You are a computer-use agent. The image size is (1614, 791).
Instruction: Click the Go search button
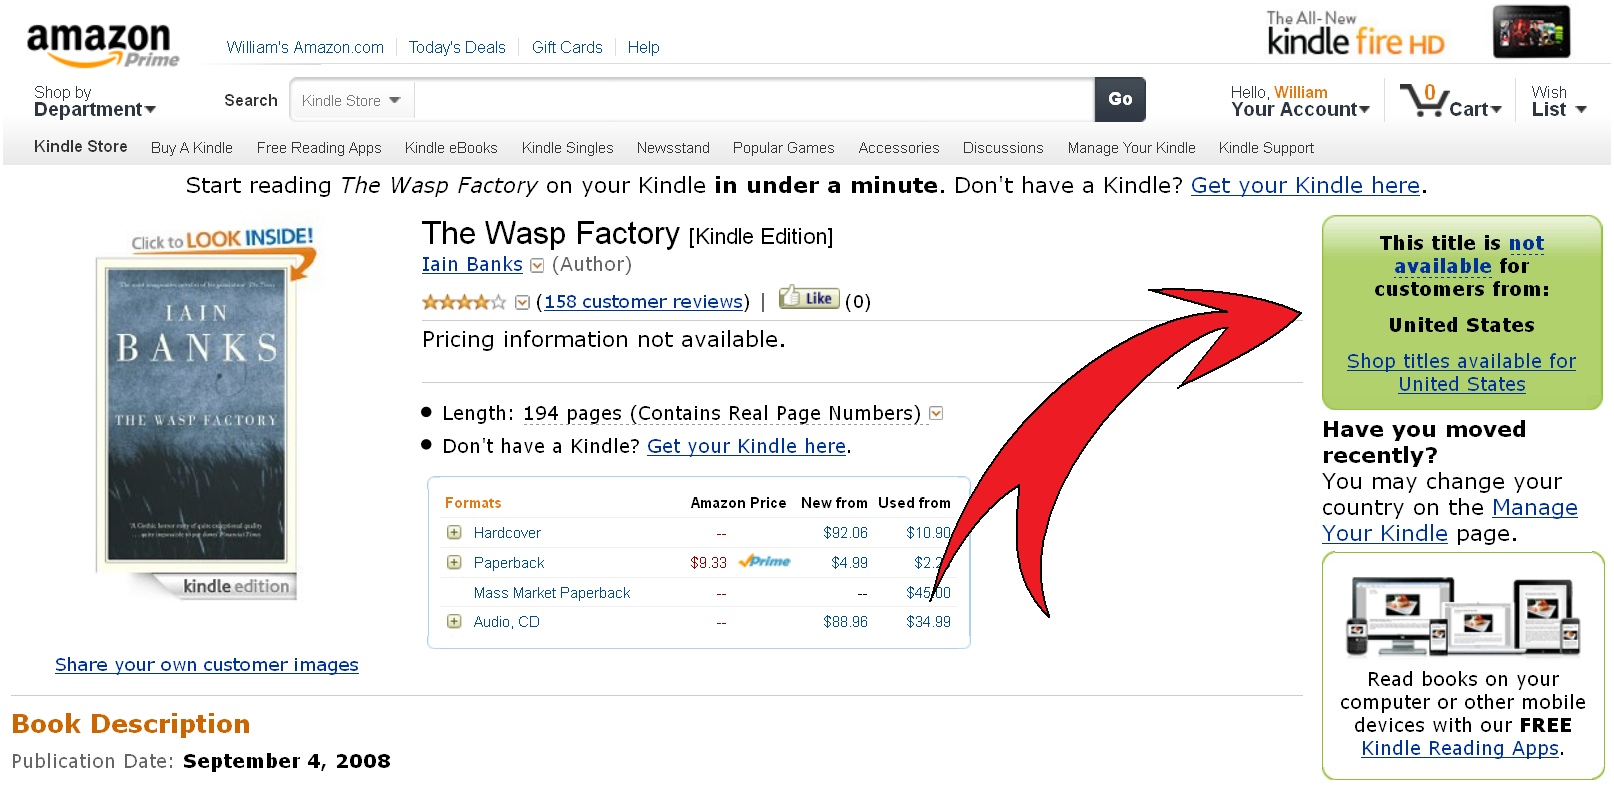coord(1120,100)
